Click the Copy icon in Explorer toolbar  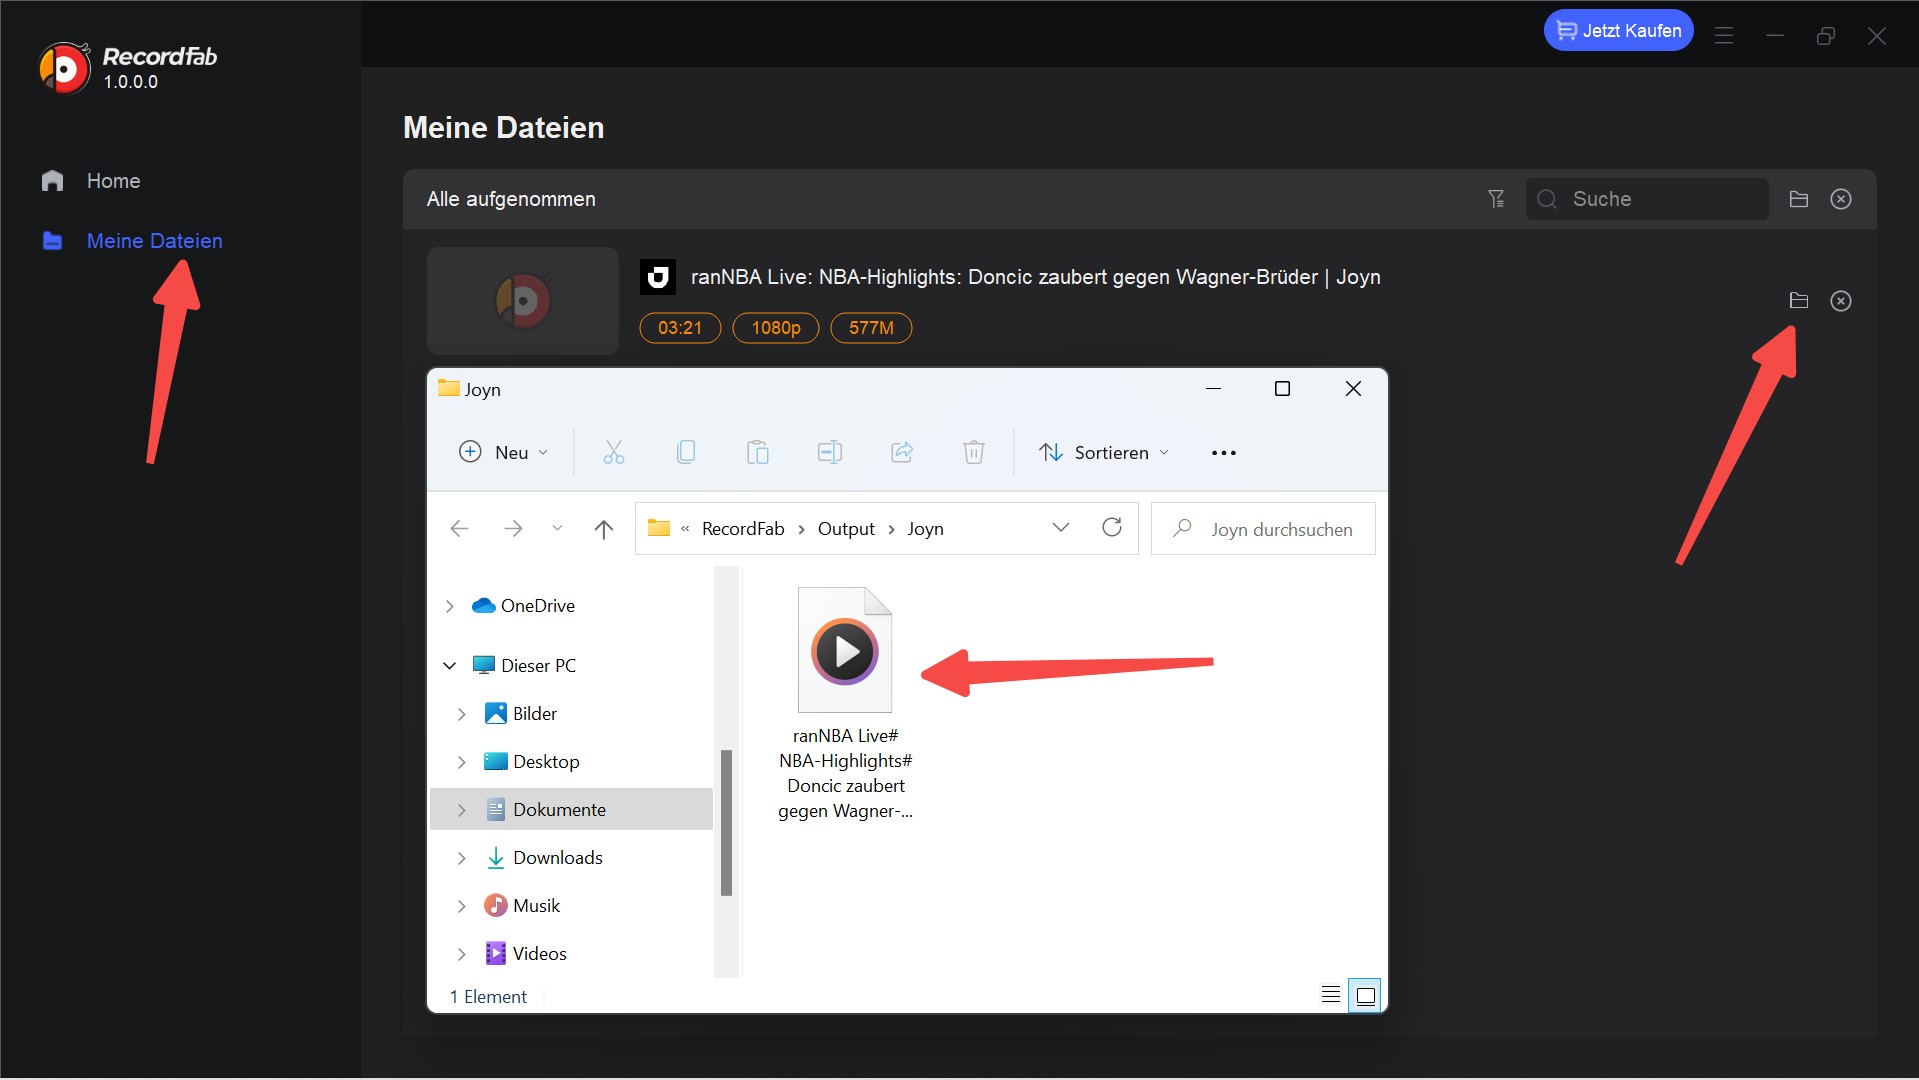686,452
